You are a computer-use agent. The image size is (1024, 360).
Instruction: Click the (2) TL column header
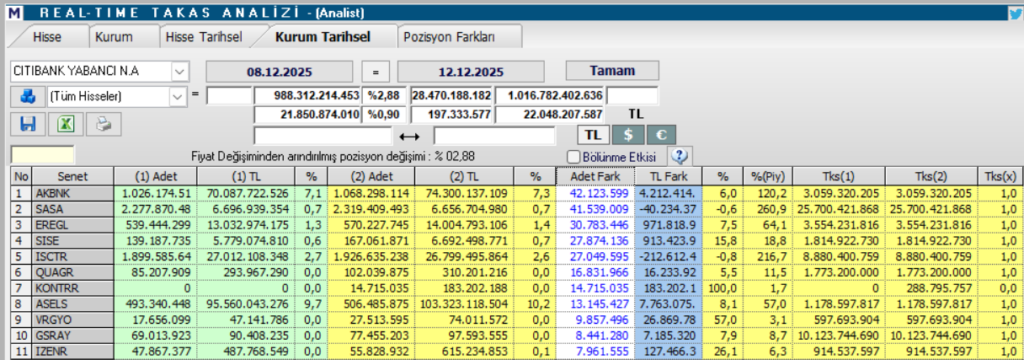coord(464,176)
